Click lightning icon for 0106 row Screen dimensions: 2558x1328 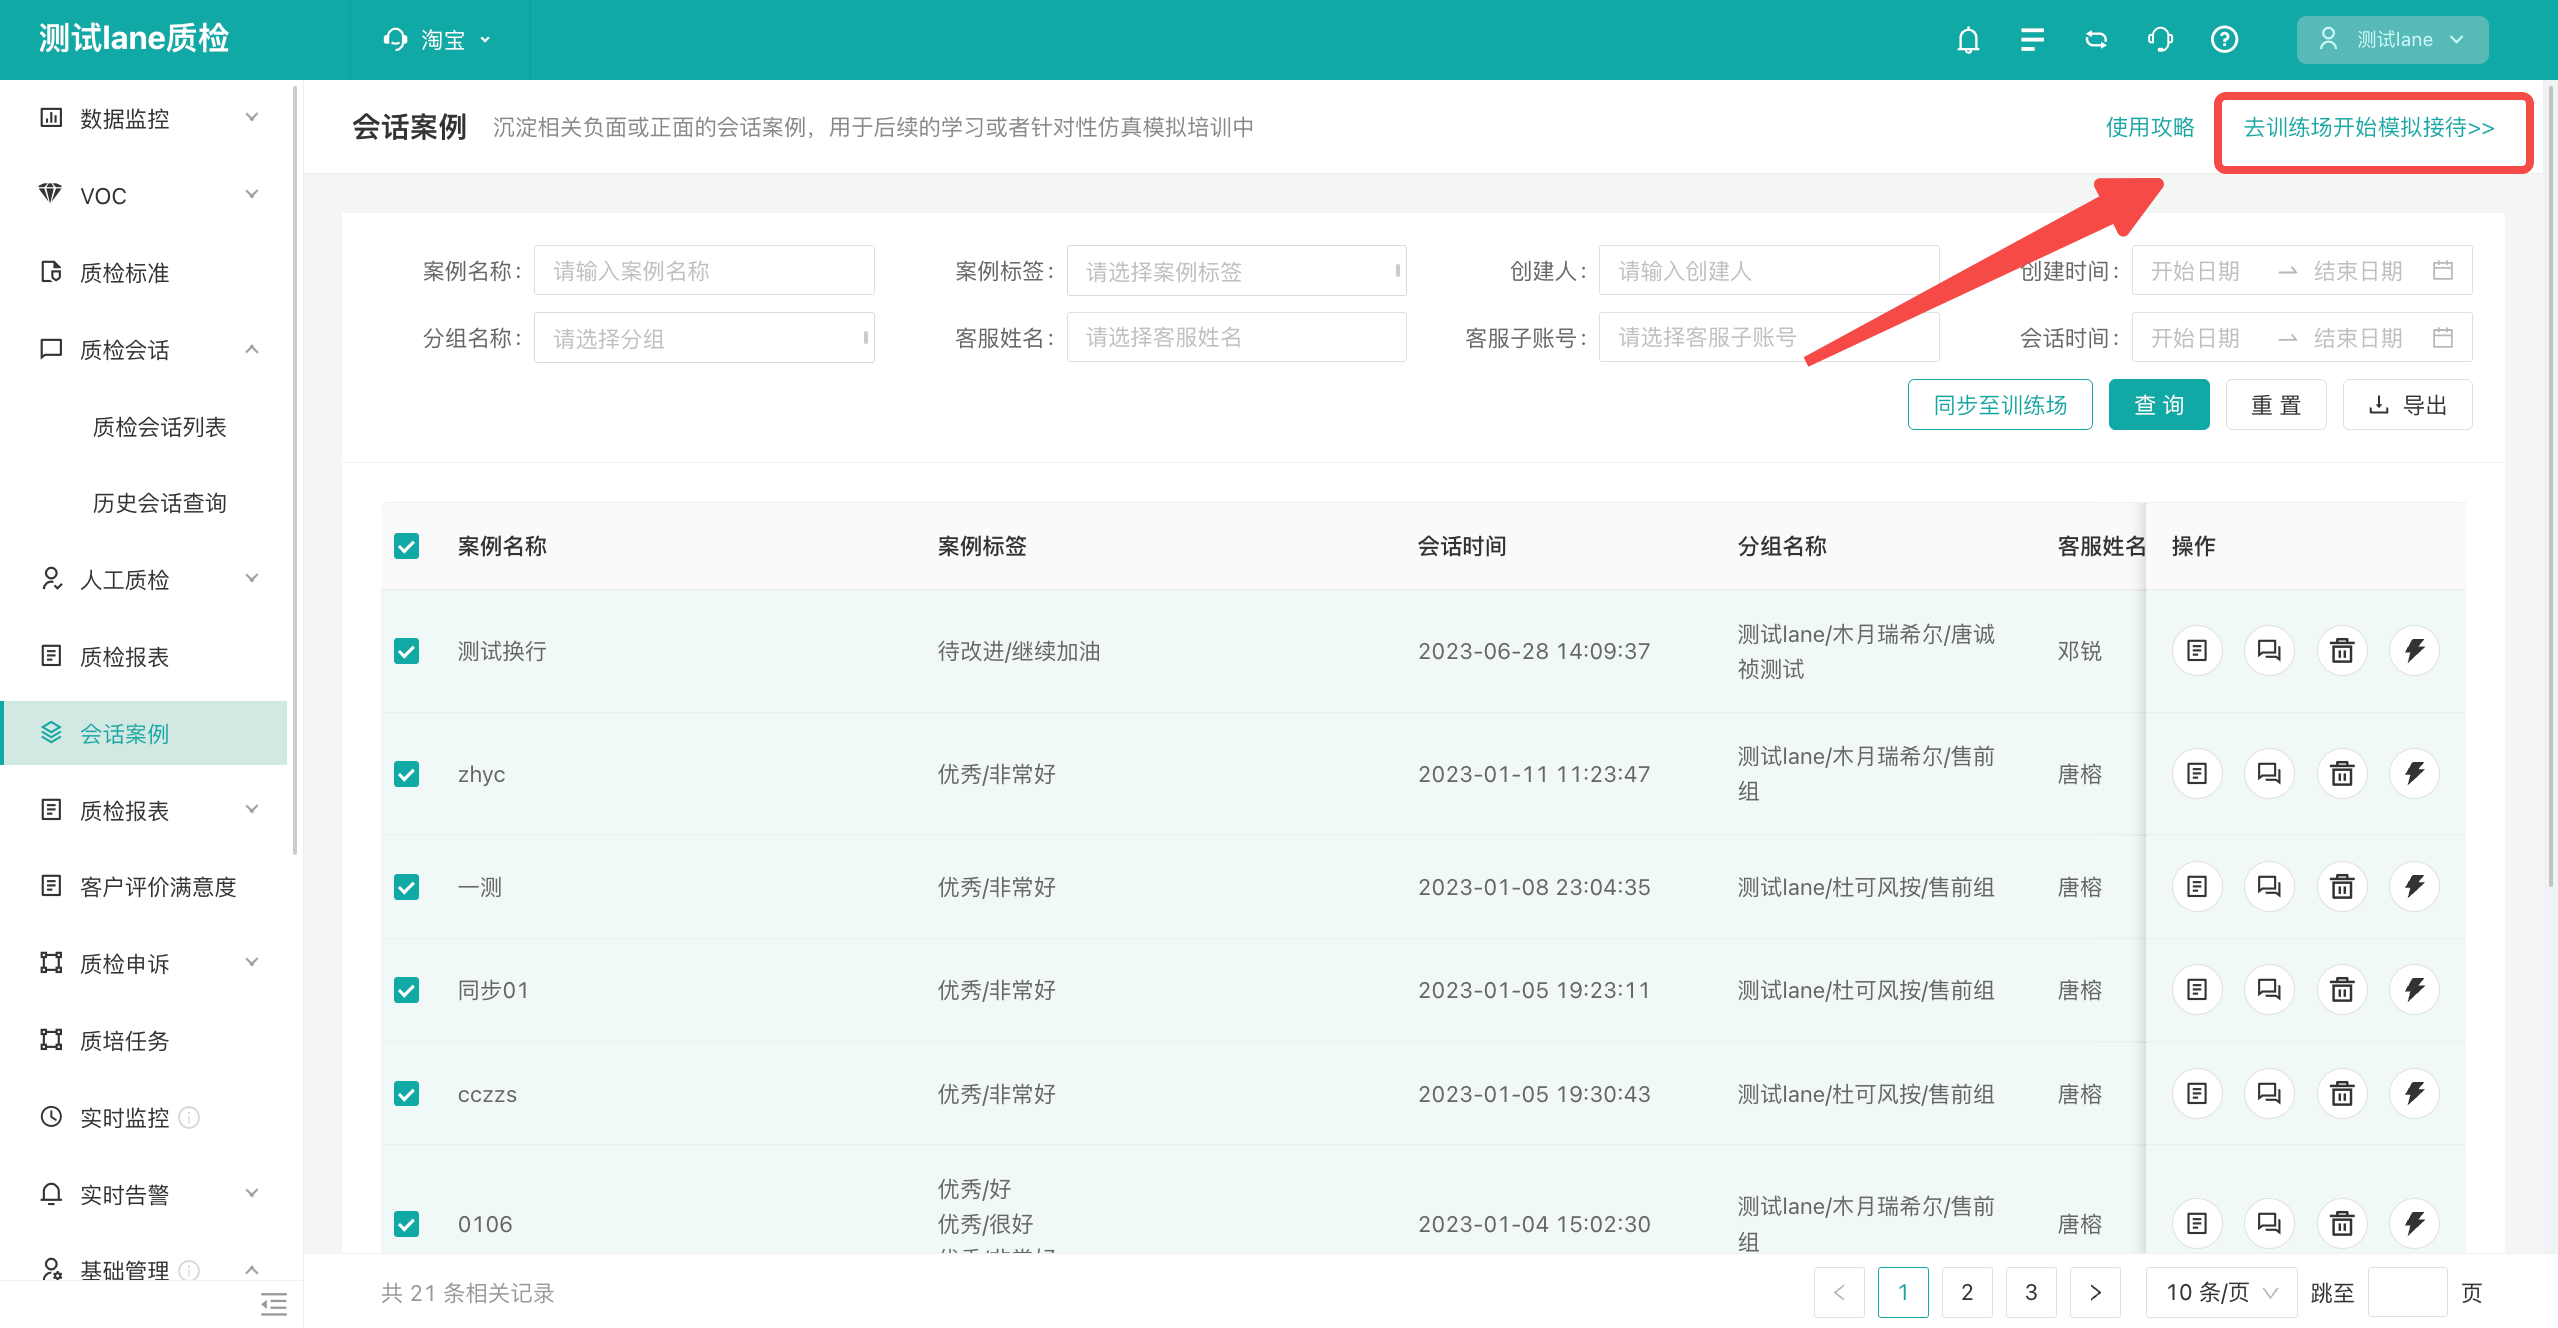click(x=2414, y=1223)
